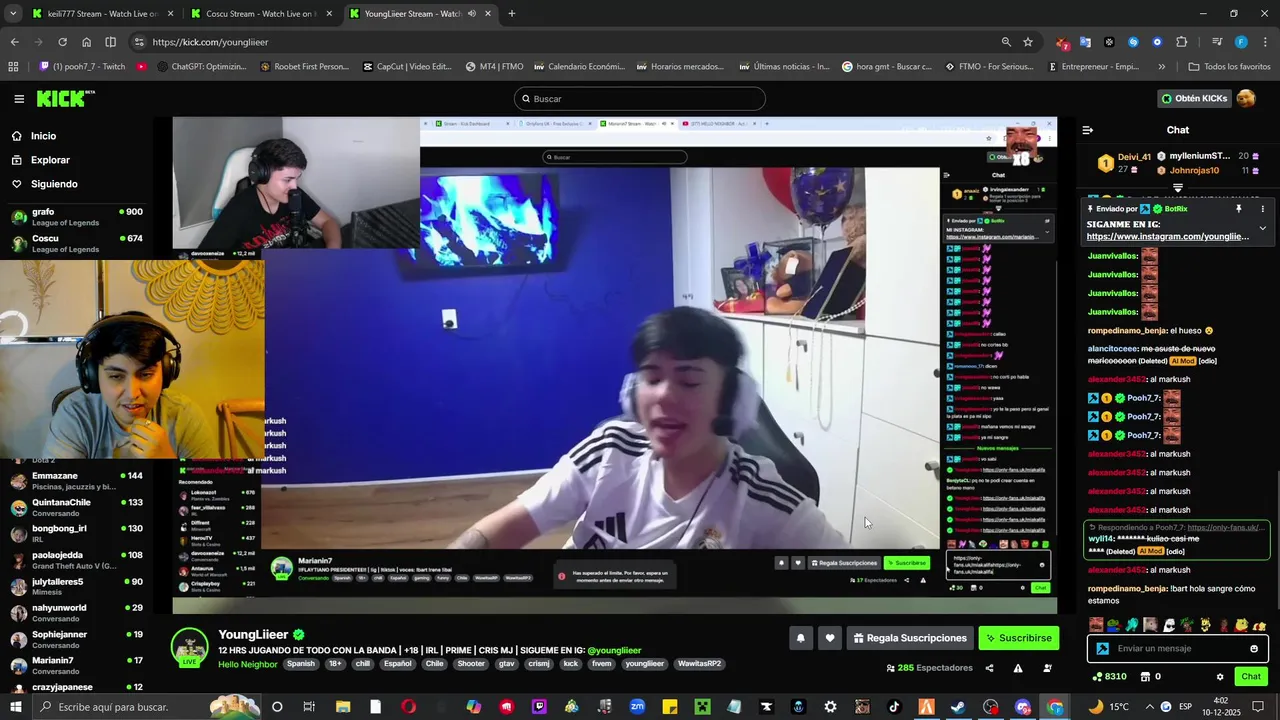Click the YoungLiieer LIVE avatar

190,648
